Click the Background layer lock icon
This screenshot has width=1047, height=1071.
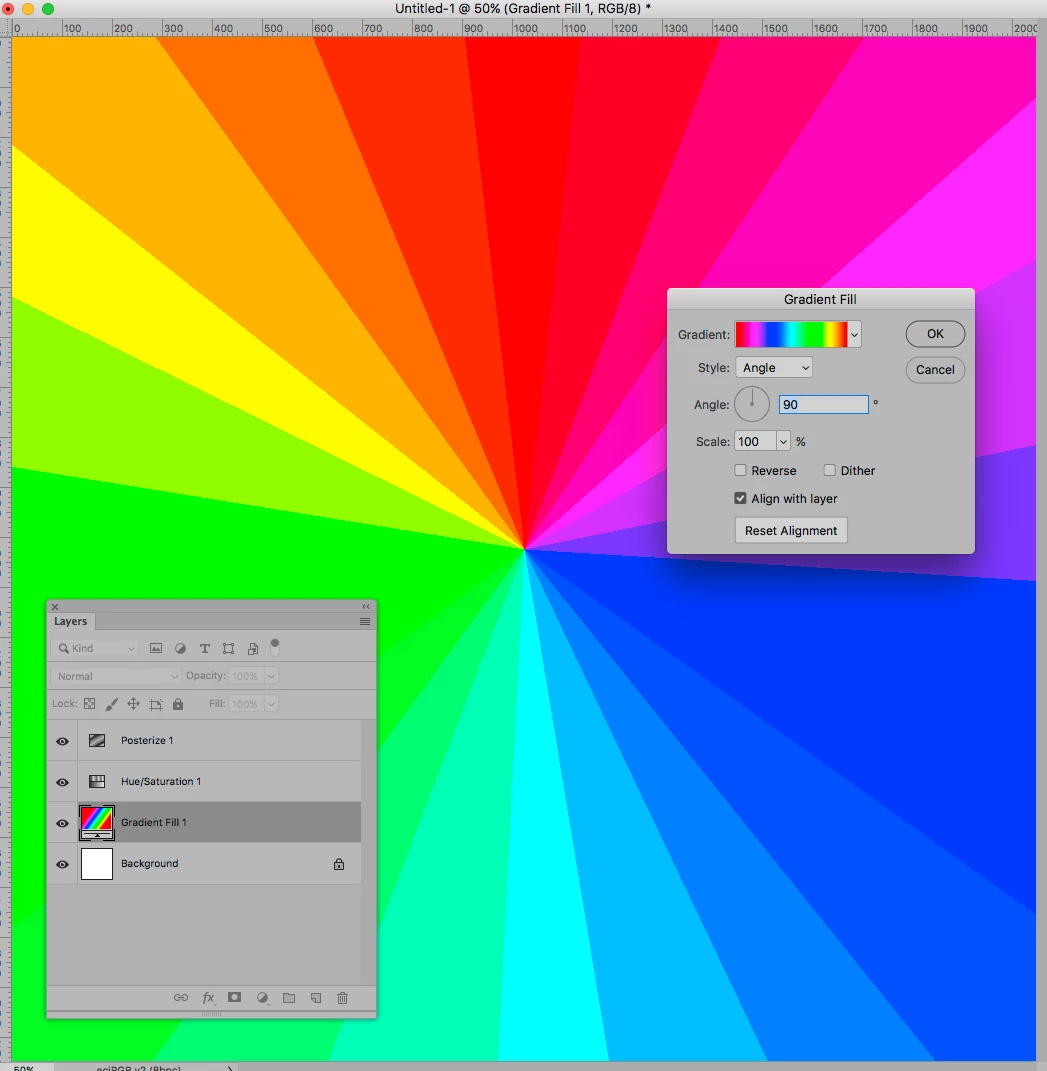point(339,864)
